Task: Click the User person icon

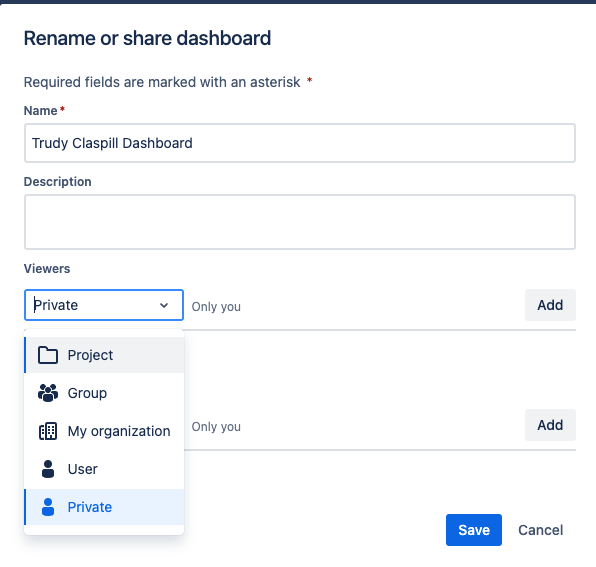Action: (48, 469)
